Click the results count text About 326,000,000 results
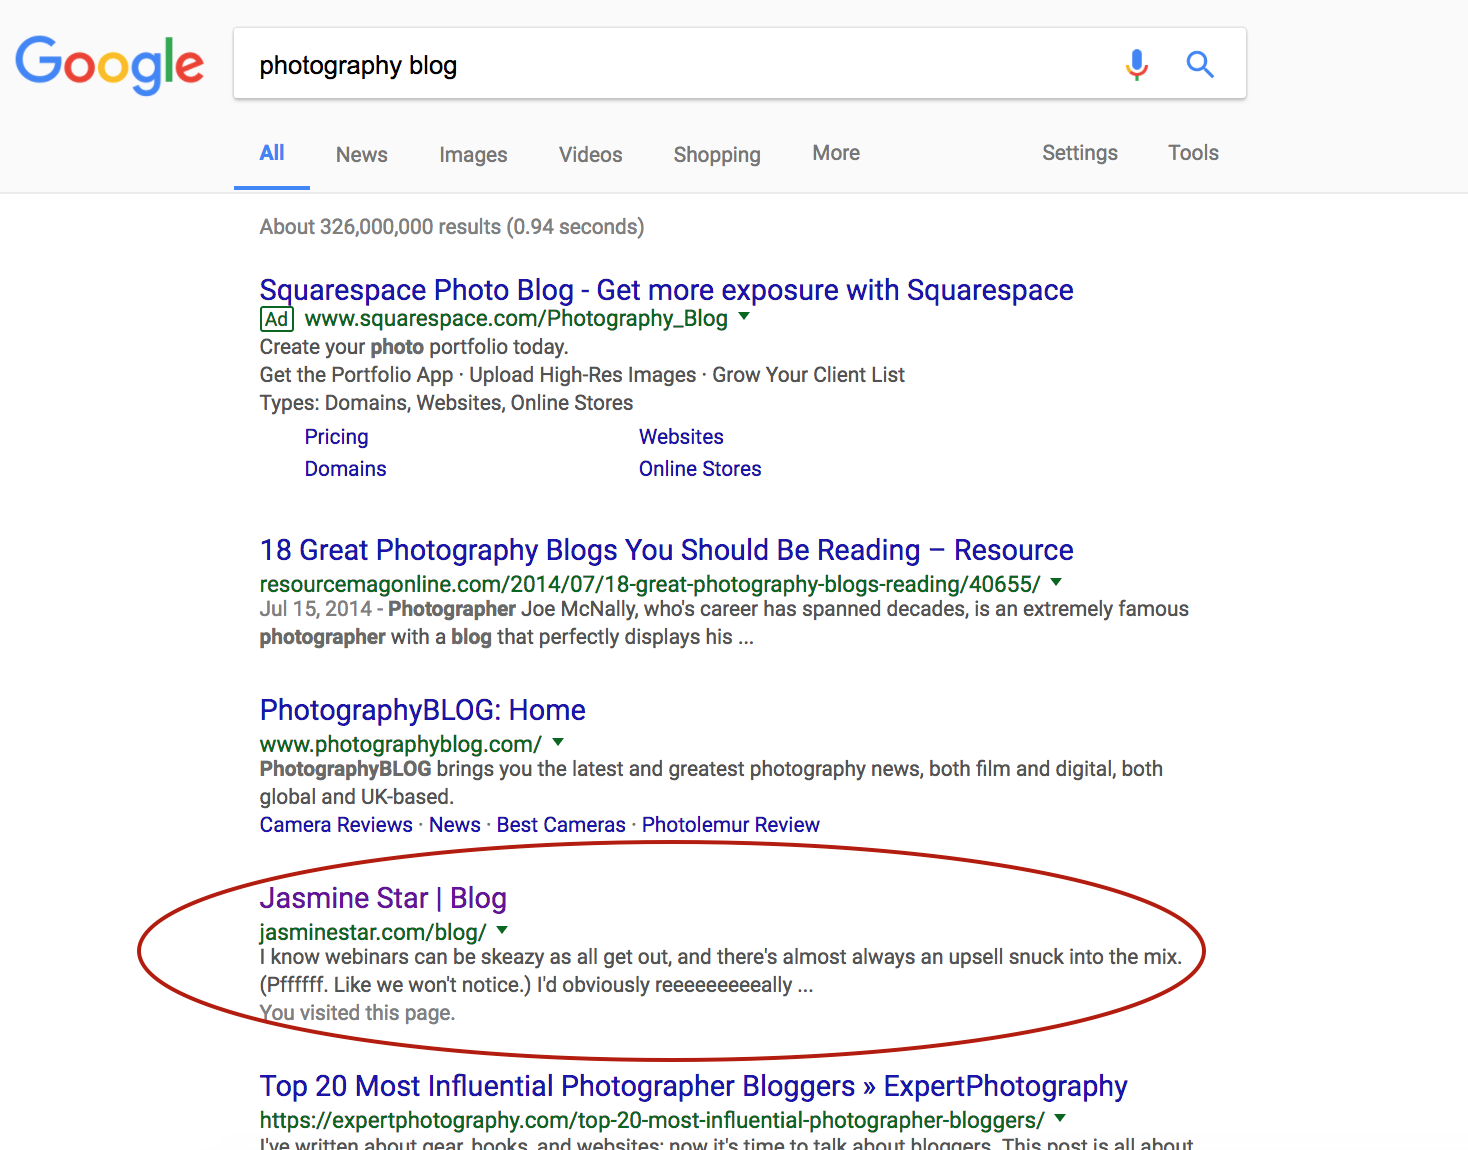The image size is (1468, 1150). [x=452, y=227]
